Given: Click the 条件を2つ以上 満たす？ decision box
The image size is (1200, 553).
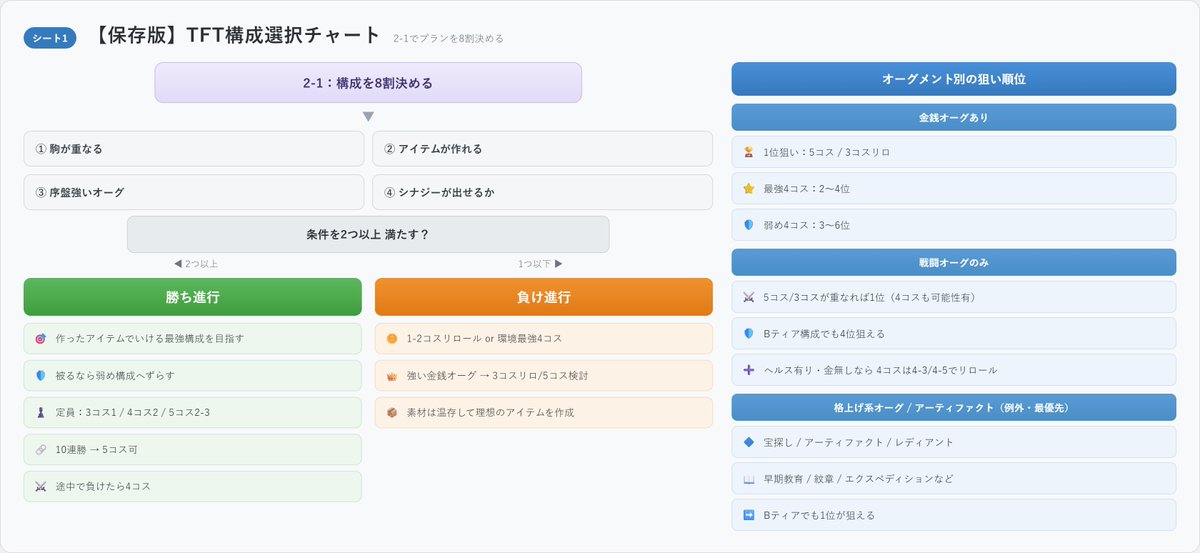Looking at the screenshot, I should (368, 234).
